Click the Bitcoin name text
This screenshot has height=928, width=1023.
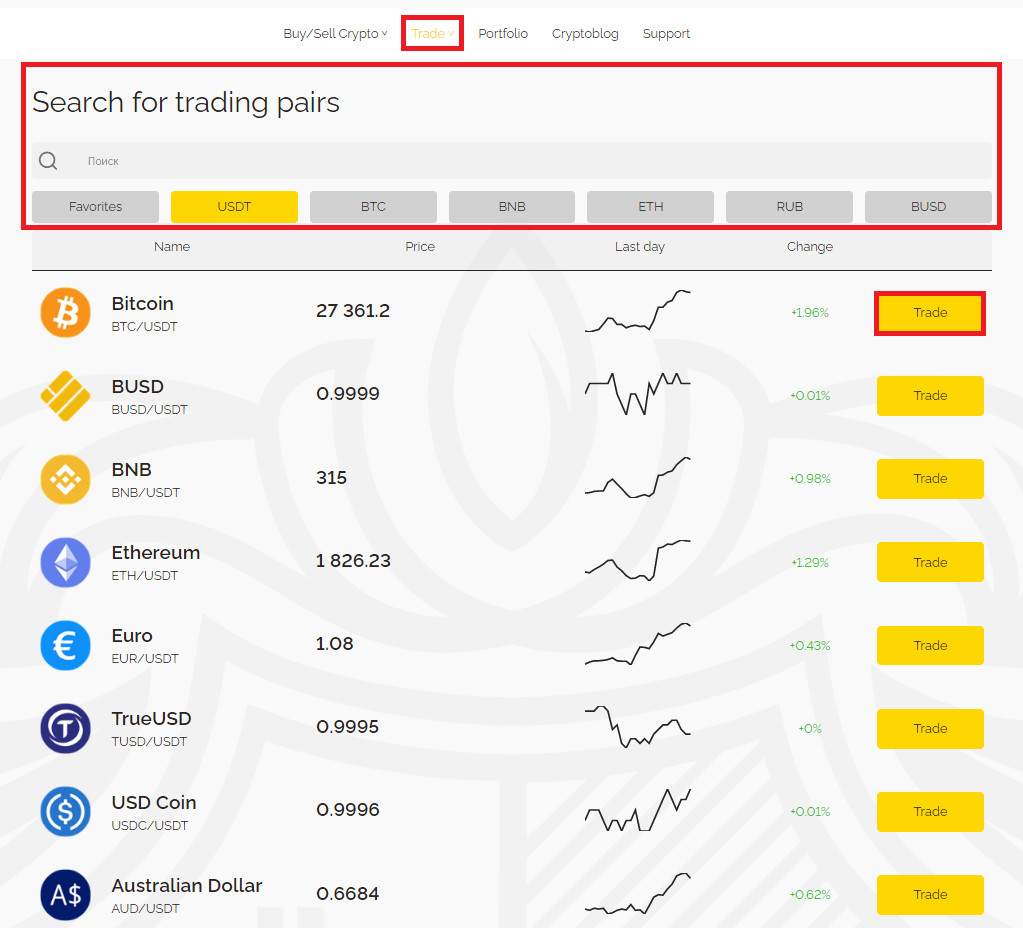click(142, 303)
